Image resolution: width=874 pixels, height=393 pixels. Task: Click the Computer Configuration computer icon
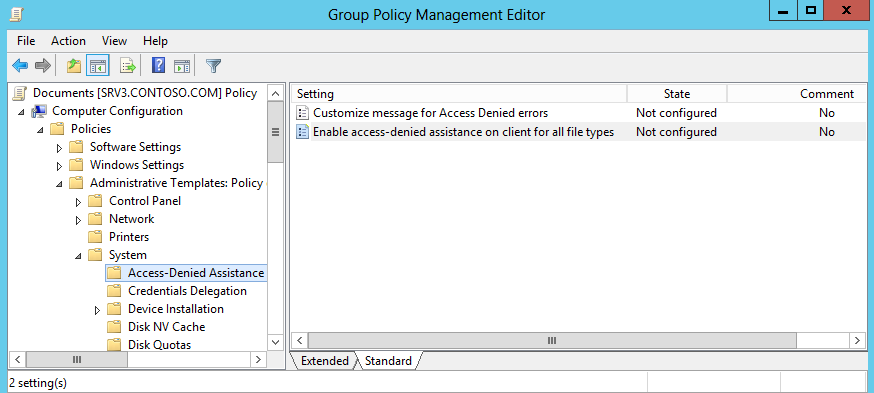(x=39, y=111)
